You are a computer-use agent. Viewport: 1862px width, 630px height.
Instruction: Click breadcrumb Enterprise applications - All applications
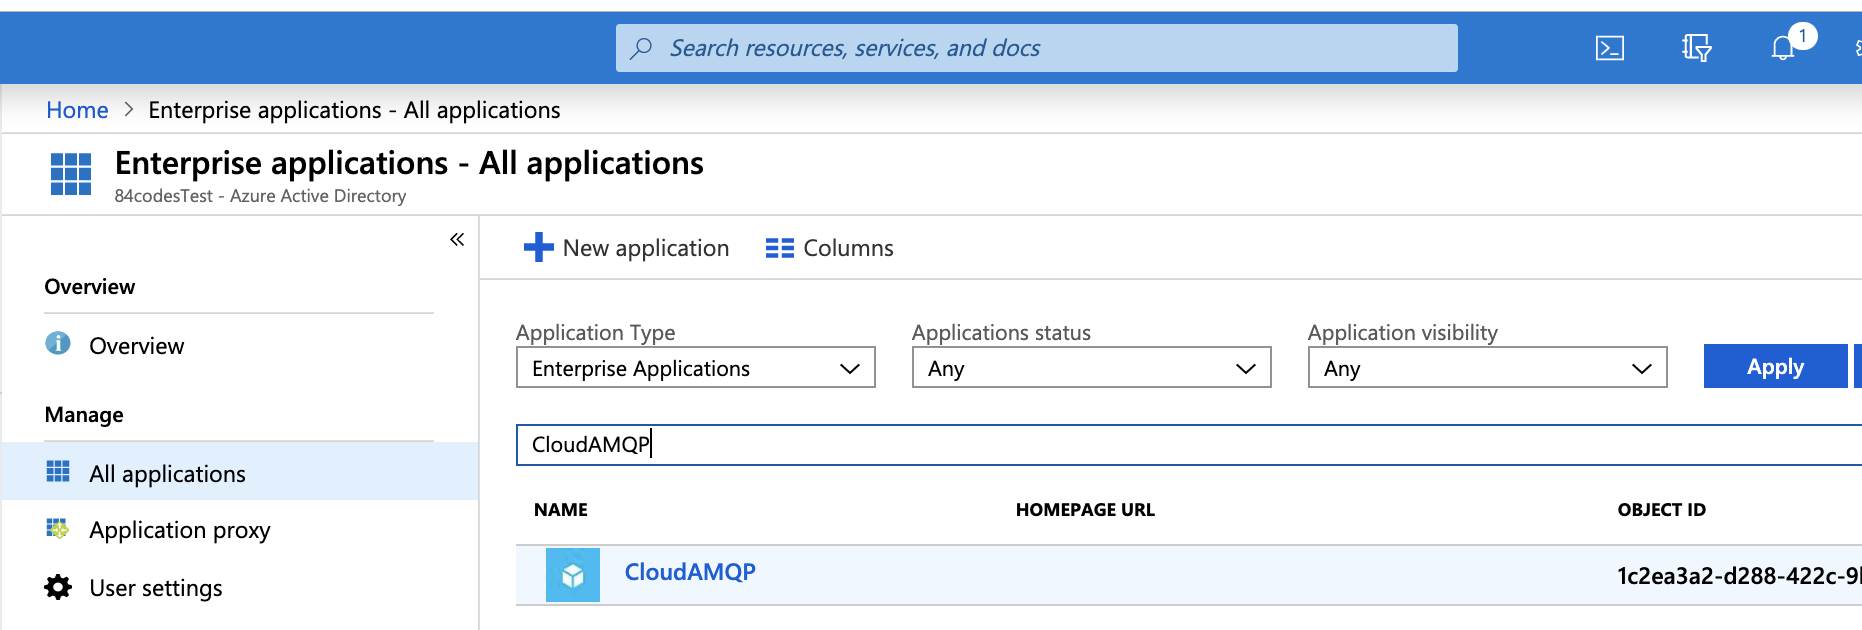pos(354,110)
